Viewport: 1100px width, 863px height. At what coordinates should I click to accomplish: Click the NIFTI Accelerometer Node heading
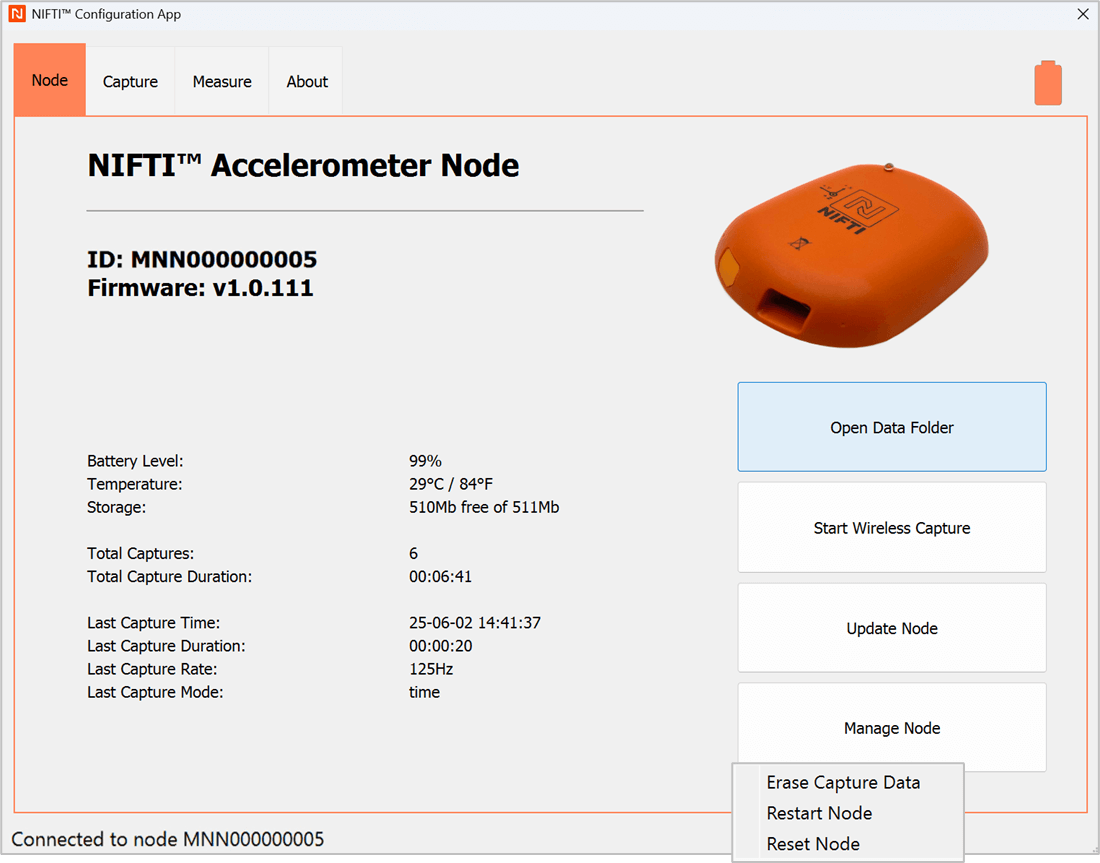click(303, 166)
